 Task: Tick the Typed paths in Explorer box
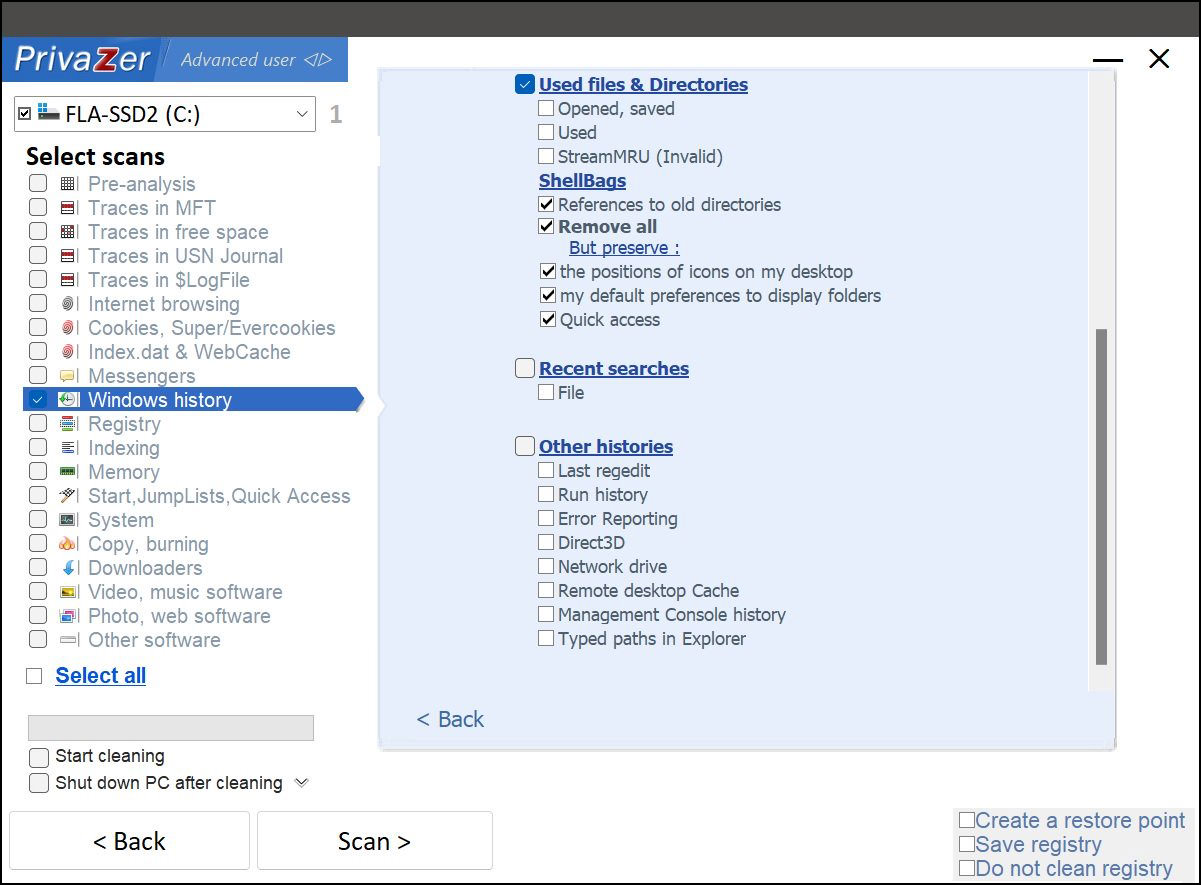click(x=546, y=638)
